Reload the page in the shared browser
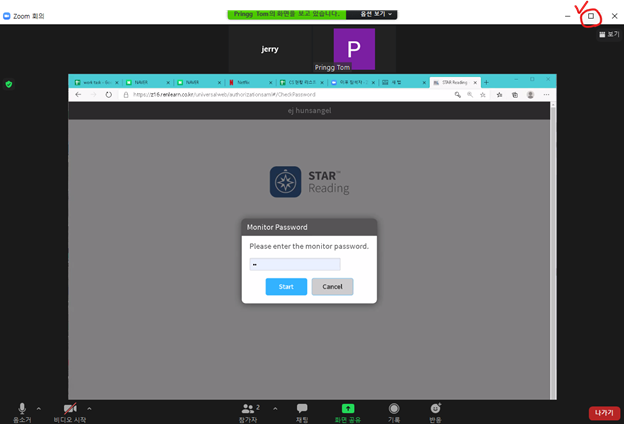Viewport: 624px width, 424px height. pyautogui.click(x=109, y=95)
